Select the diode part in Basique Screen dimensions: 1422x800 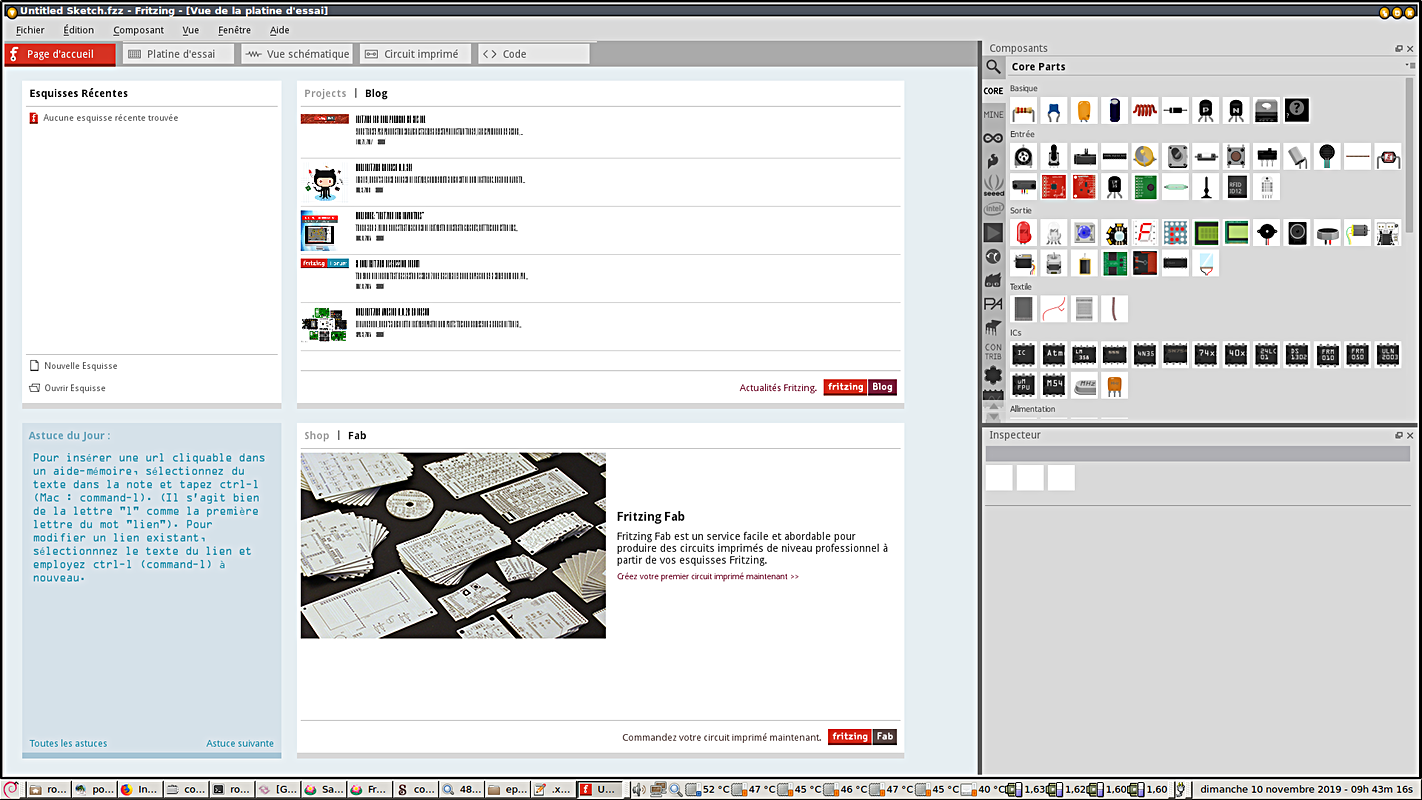pos(1175,110)
